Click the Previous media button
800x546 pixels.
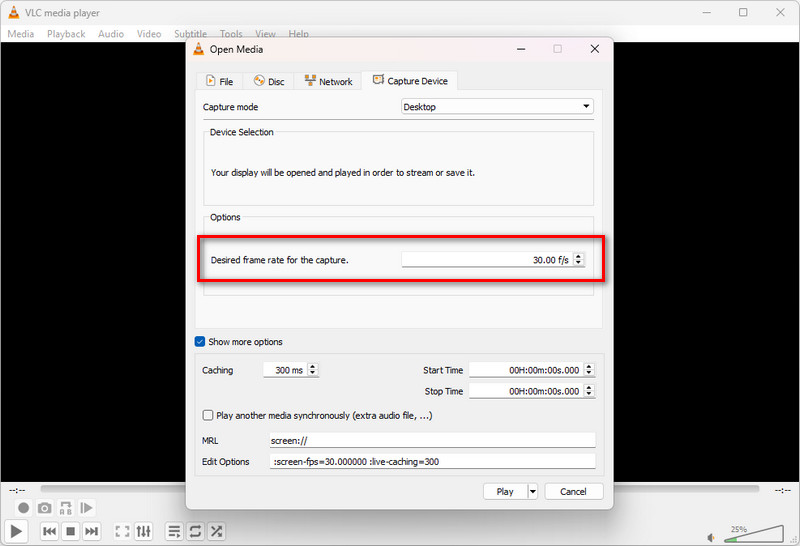(x=49, y=531)
